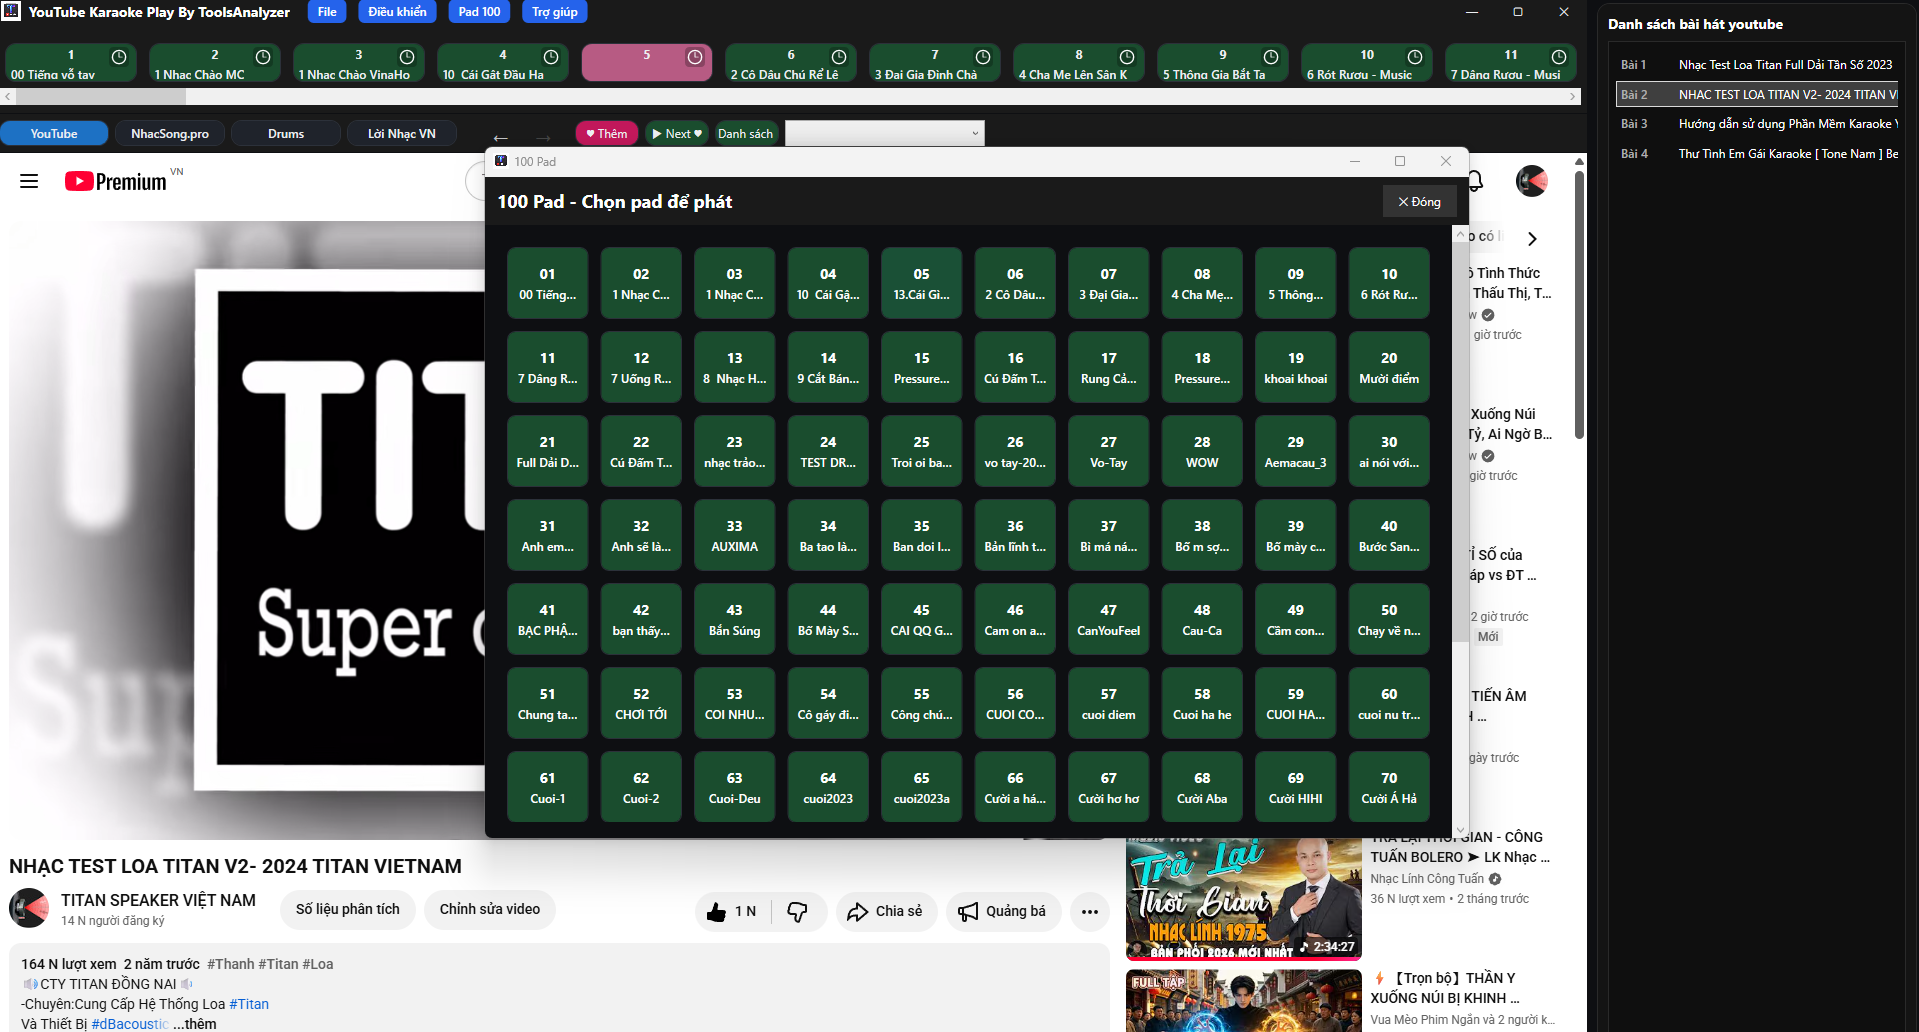Click the clock icon on pad 11
The width and height of the screenshot is (1919, 1032).
1559,57
